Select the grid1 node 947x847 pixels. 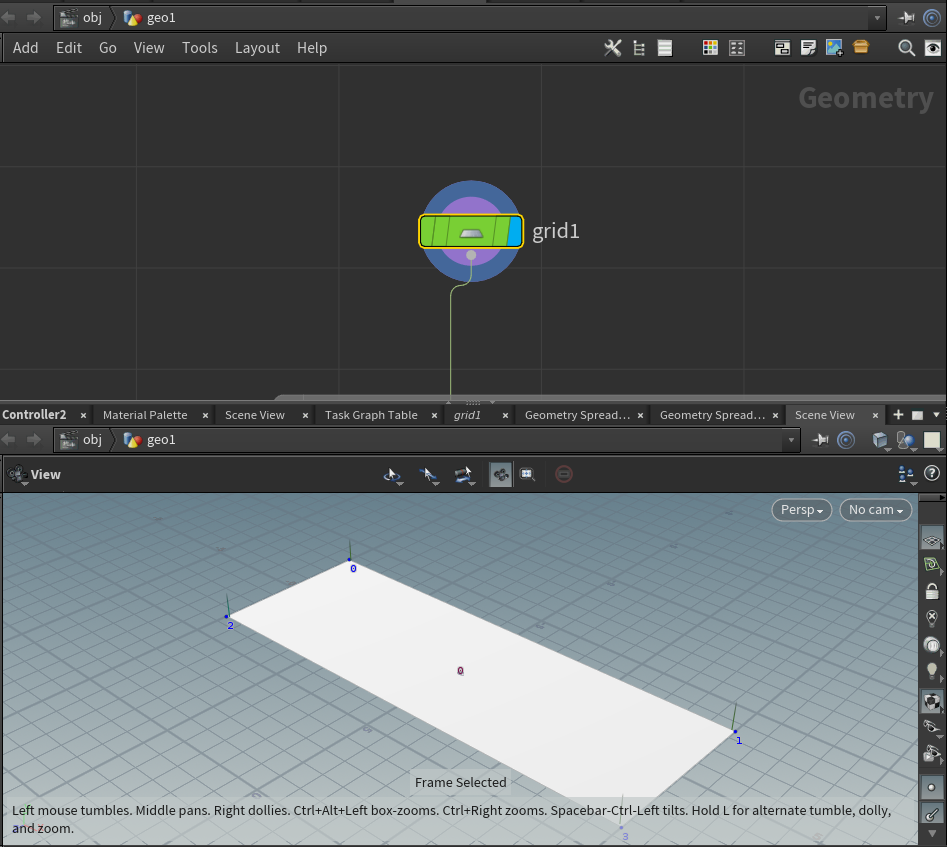[x=470, y=231]
